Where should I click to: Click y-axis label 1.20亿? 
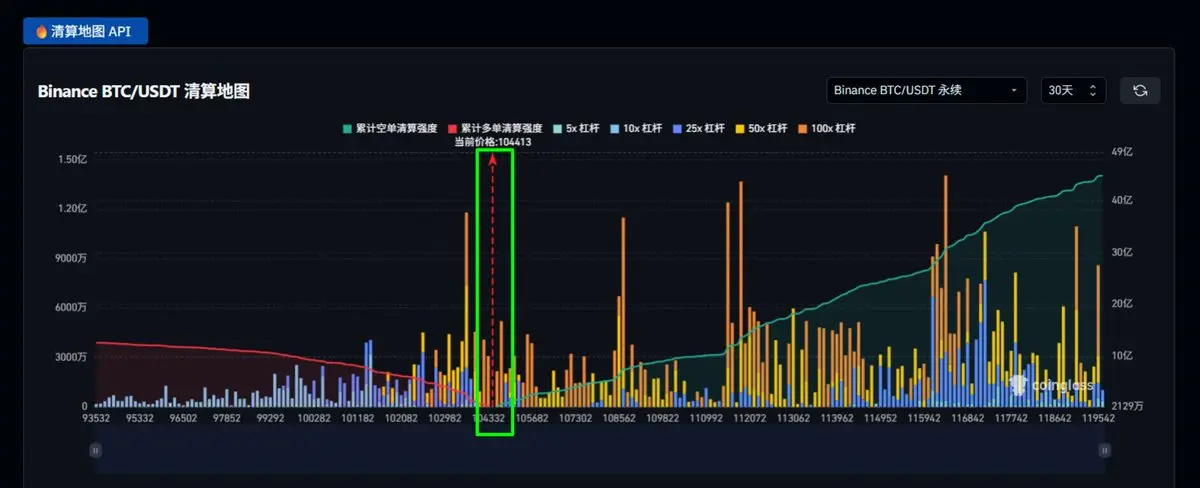click(x=73, y=208)
